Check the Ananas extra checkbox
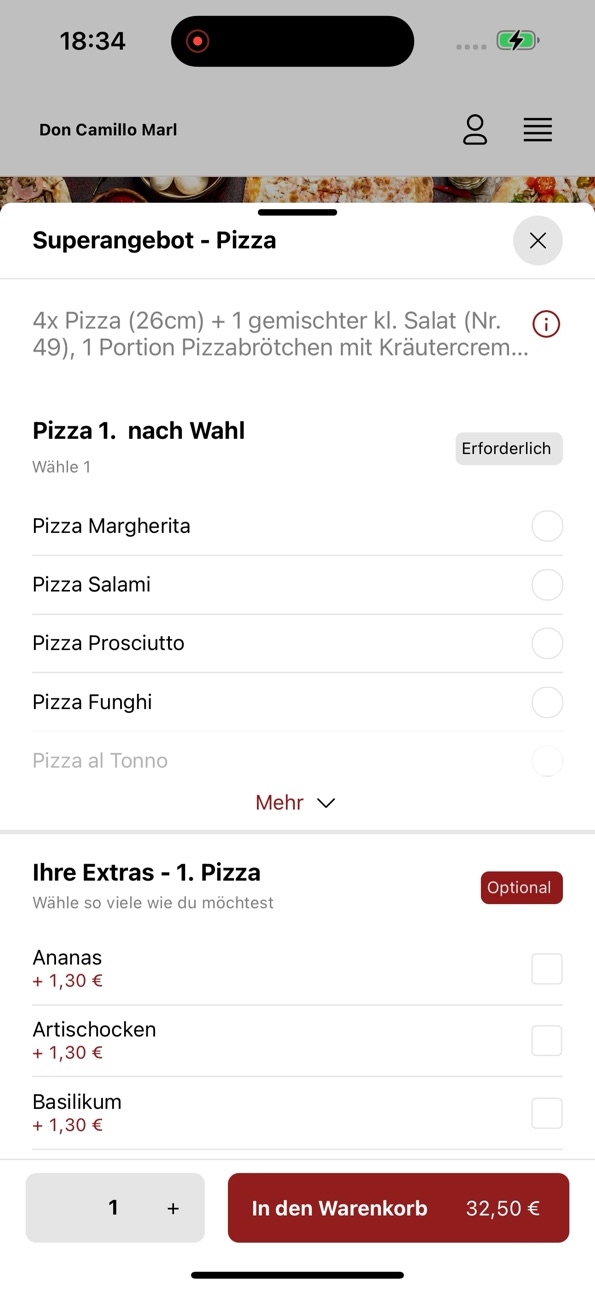The height and width of the screenshot is (1290, 595). tap(547, 969)
